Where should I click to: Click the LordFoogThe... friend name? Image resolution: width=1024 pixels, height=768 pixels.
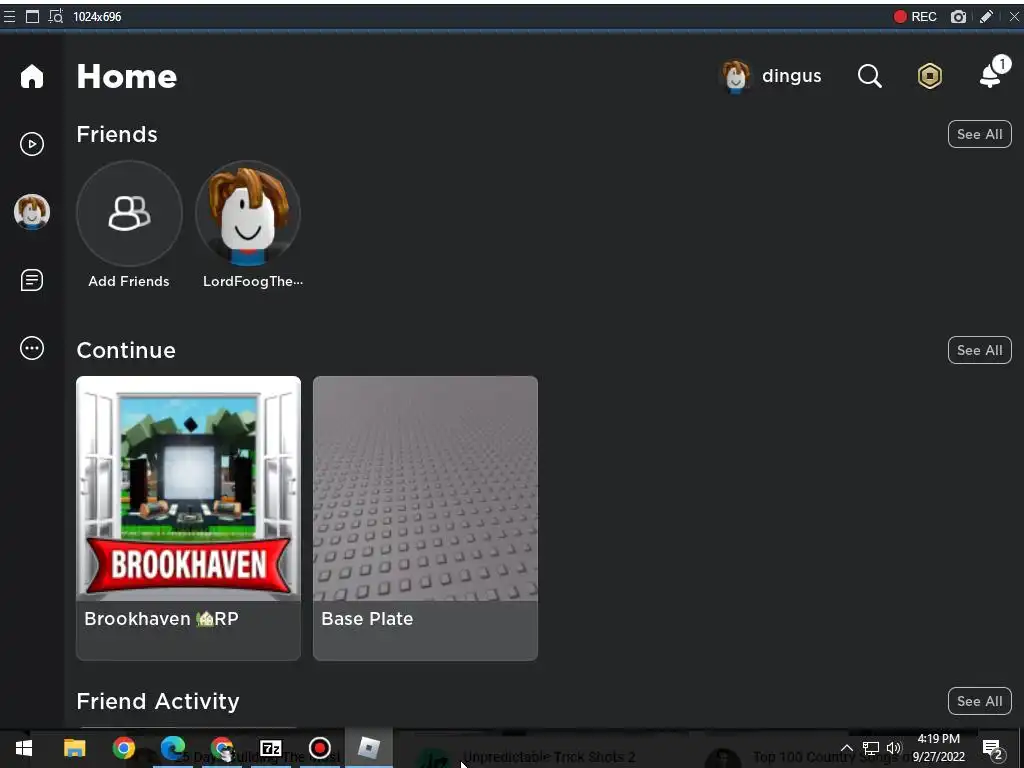click(x=253, y=281)
